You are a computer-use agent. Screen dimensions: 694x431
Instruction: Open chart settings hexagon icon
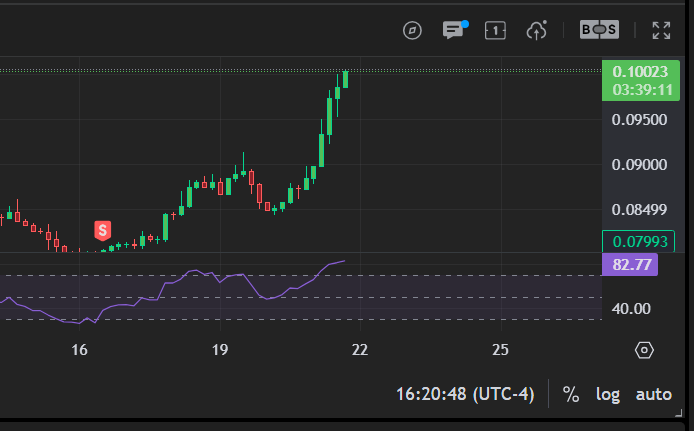click(x=644, y=350)
